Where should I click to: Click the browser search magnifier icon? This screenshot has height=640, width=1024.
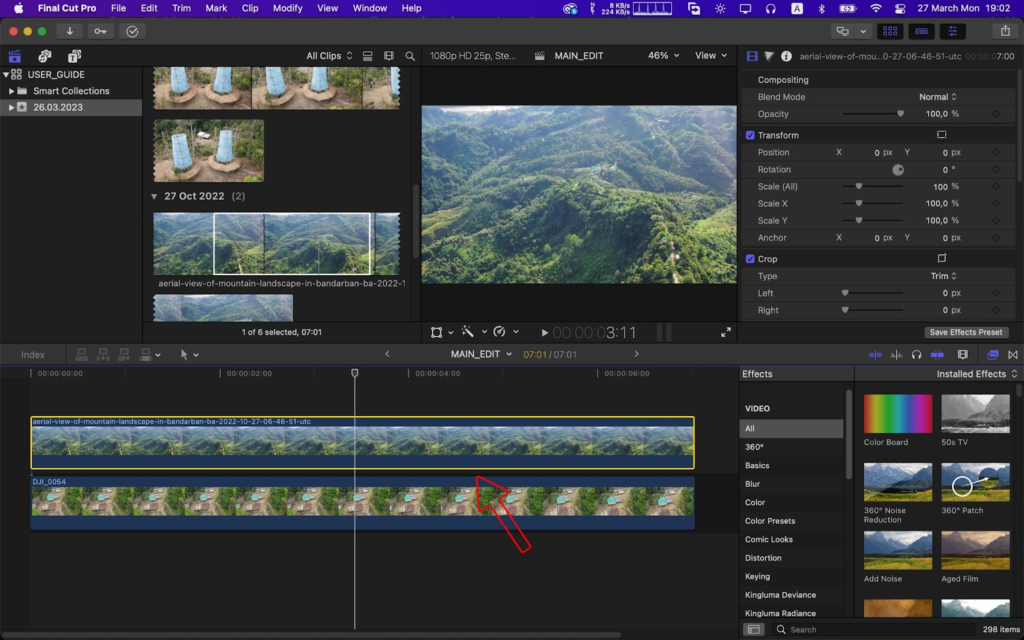pos(410,56)
